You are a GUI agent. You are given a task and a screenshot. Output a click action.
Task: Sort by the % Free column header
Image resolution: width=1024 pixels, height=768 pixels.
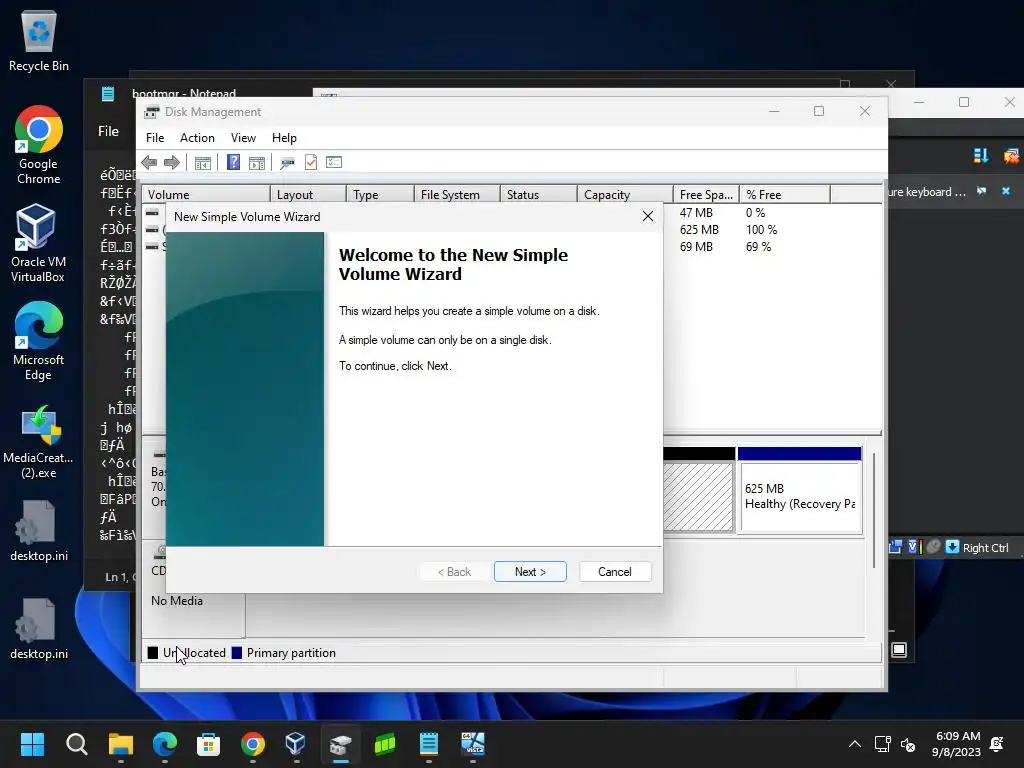click(785, 195)
